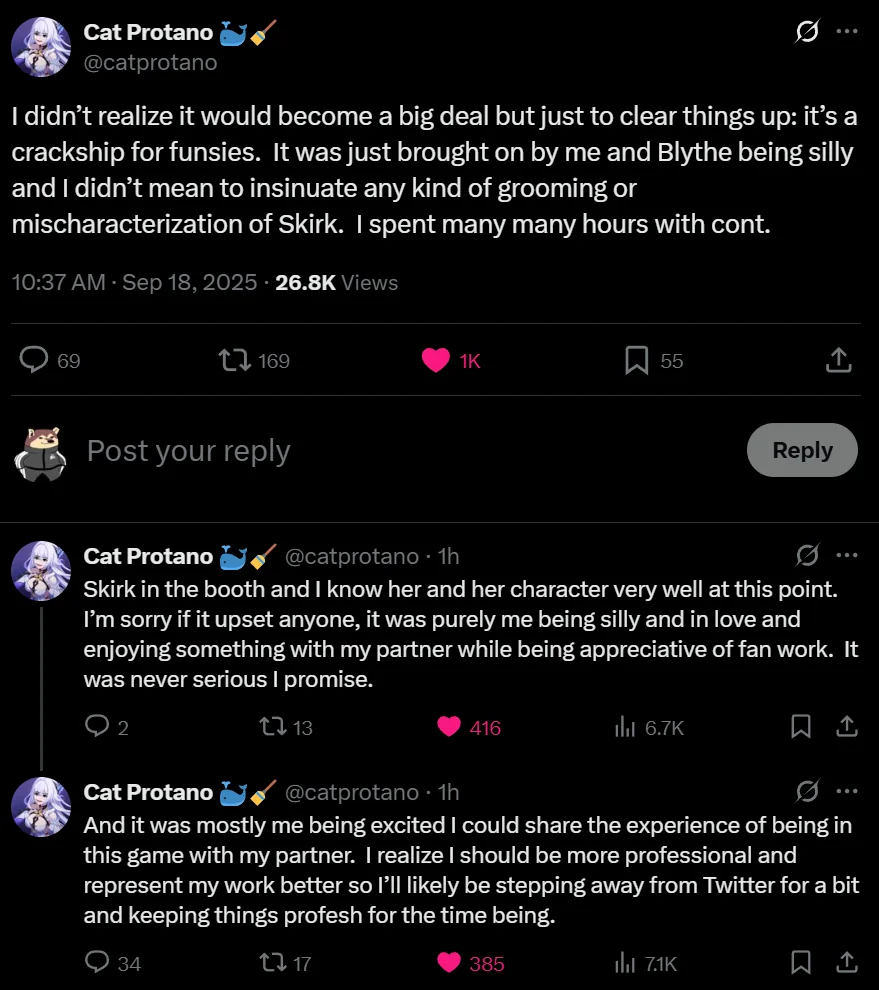Screen dimensions: 879x990
Task: Click the reply icon on the main post
Action: point(36,360)
